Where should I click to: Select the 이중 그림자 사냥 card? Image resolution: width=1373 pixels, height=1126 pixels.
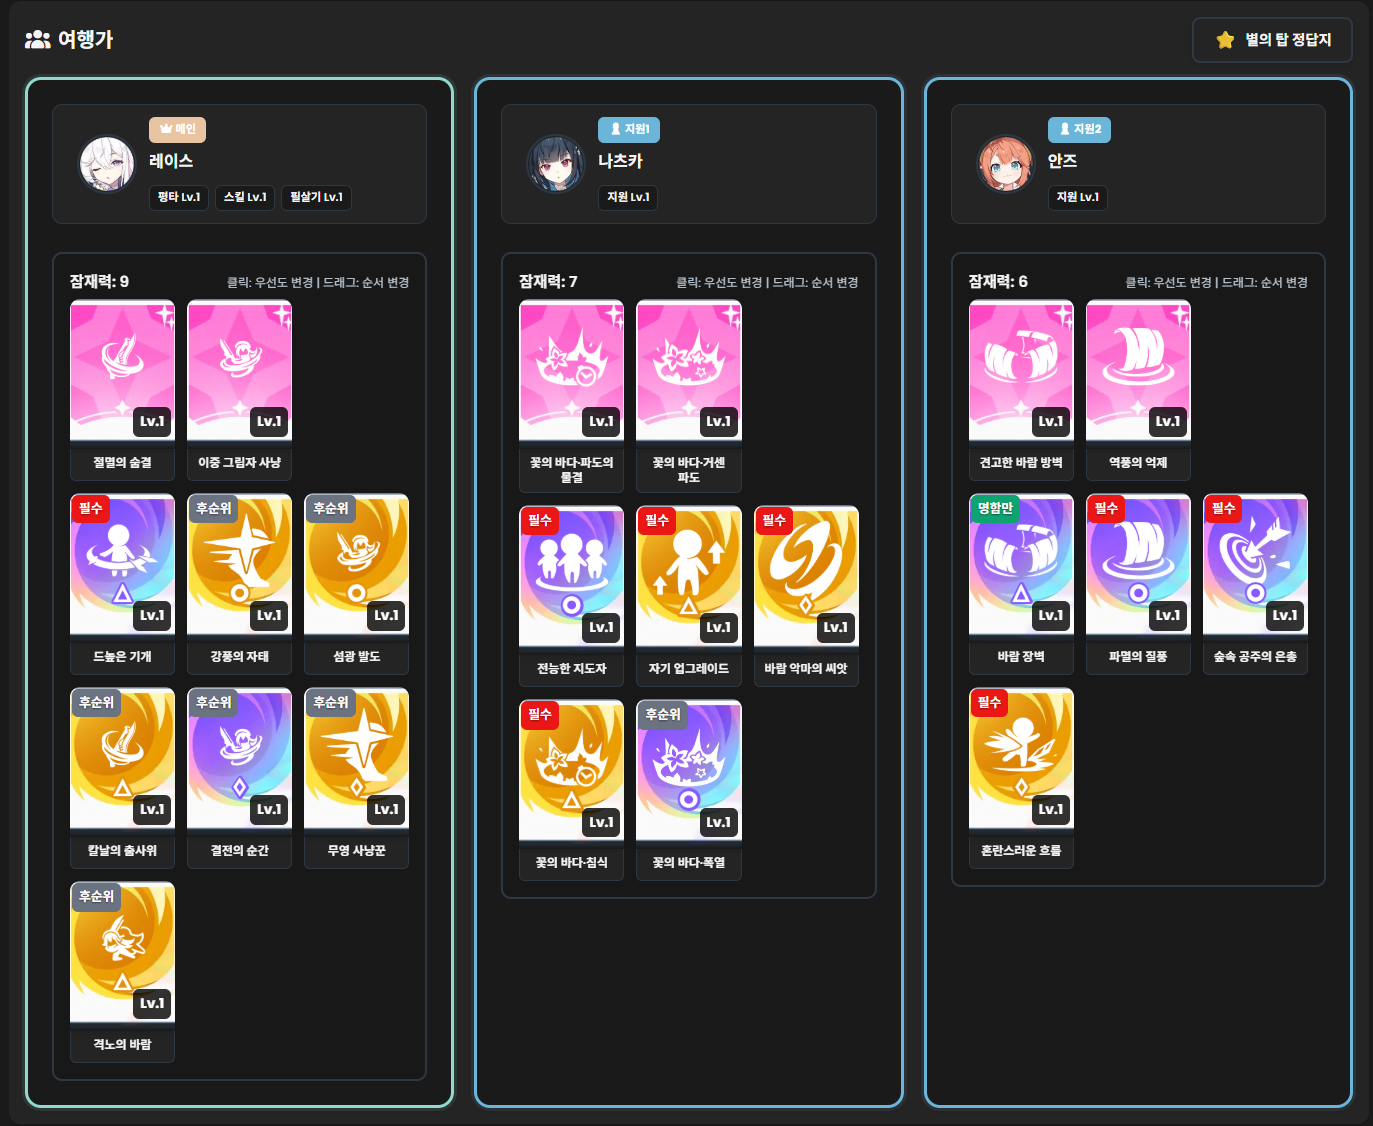click(239, 371)
